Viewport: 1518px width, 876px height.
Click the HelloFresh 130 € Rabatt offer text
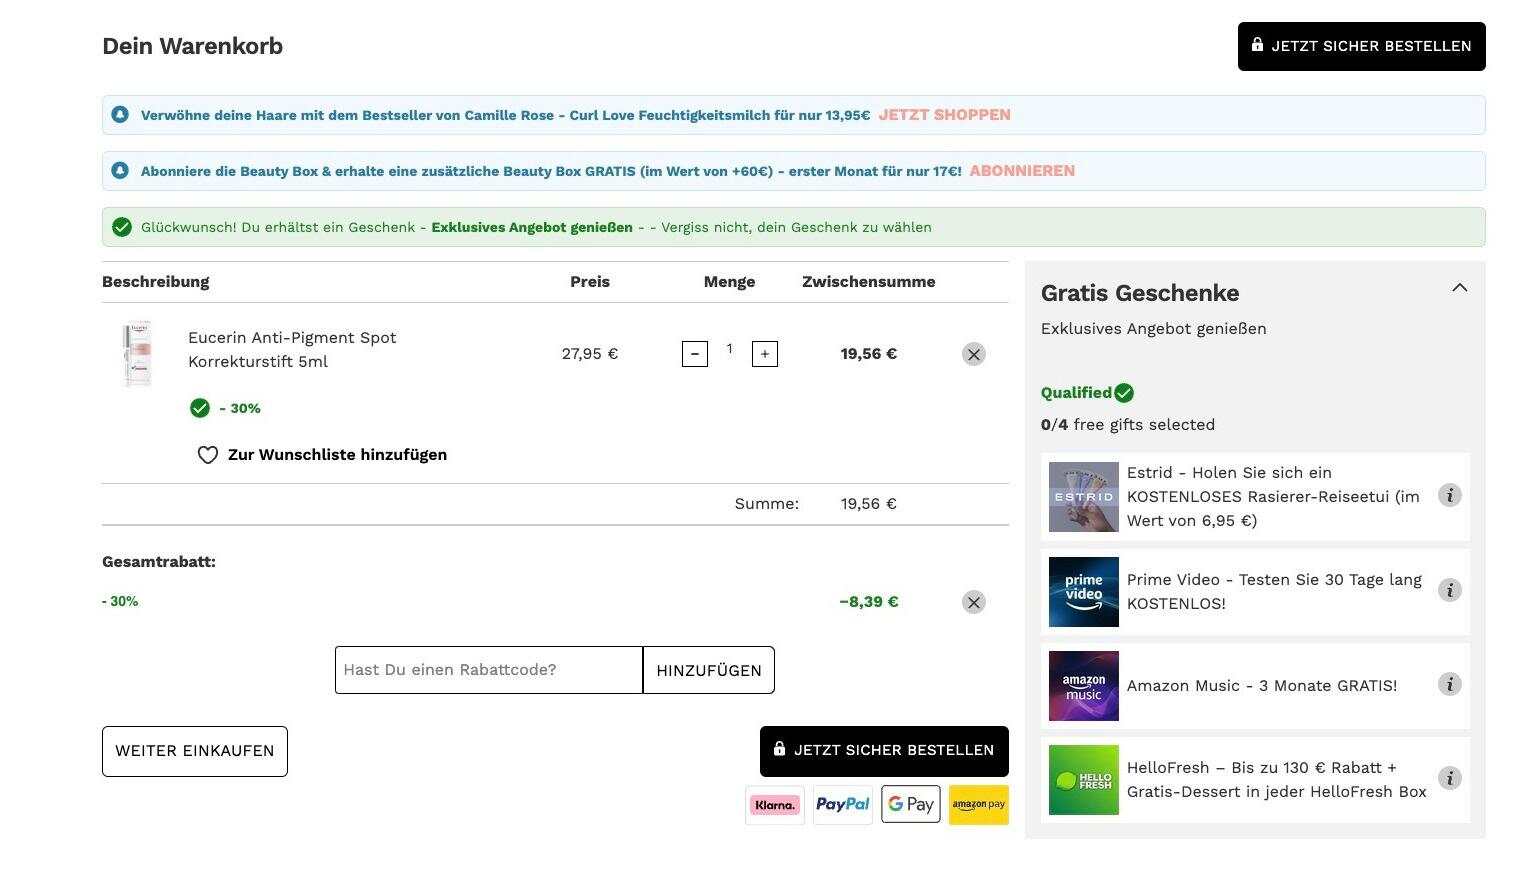[x=1277, y=780]
